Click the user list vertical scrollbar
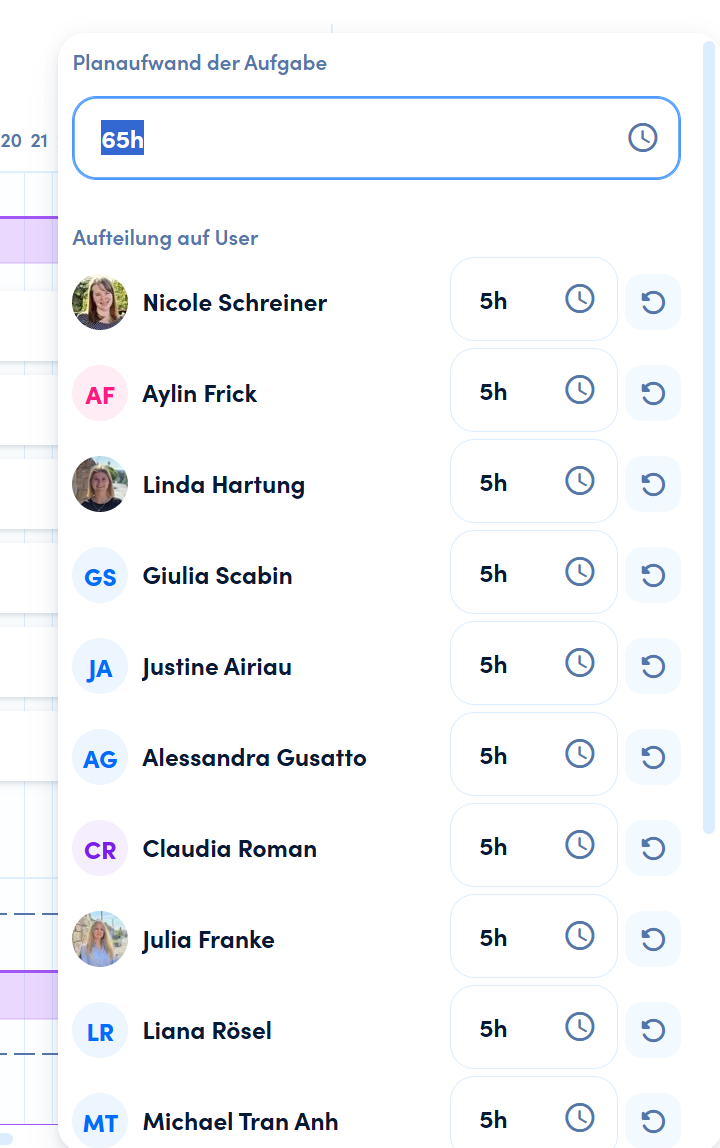 [709, 440]
